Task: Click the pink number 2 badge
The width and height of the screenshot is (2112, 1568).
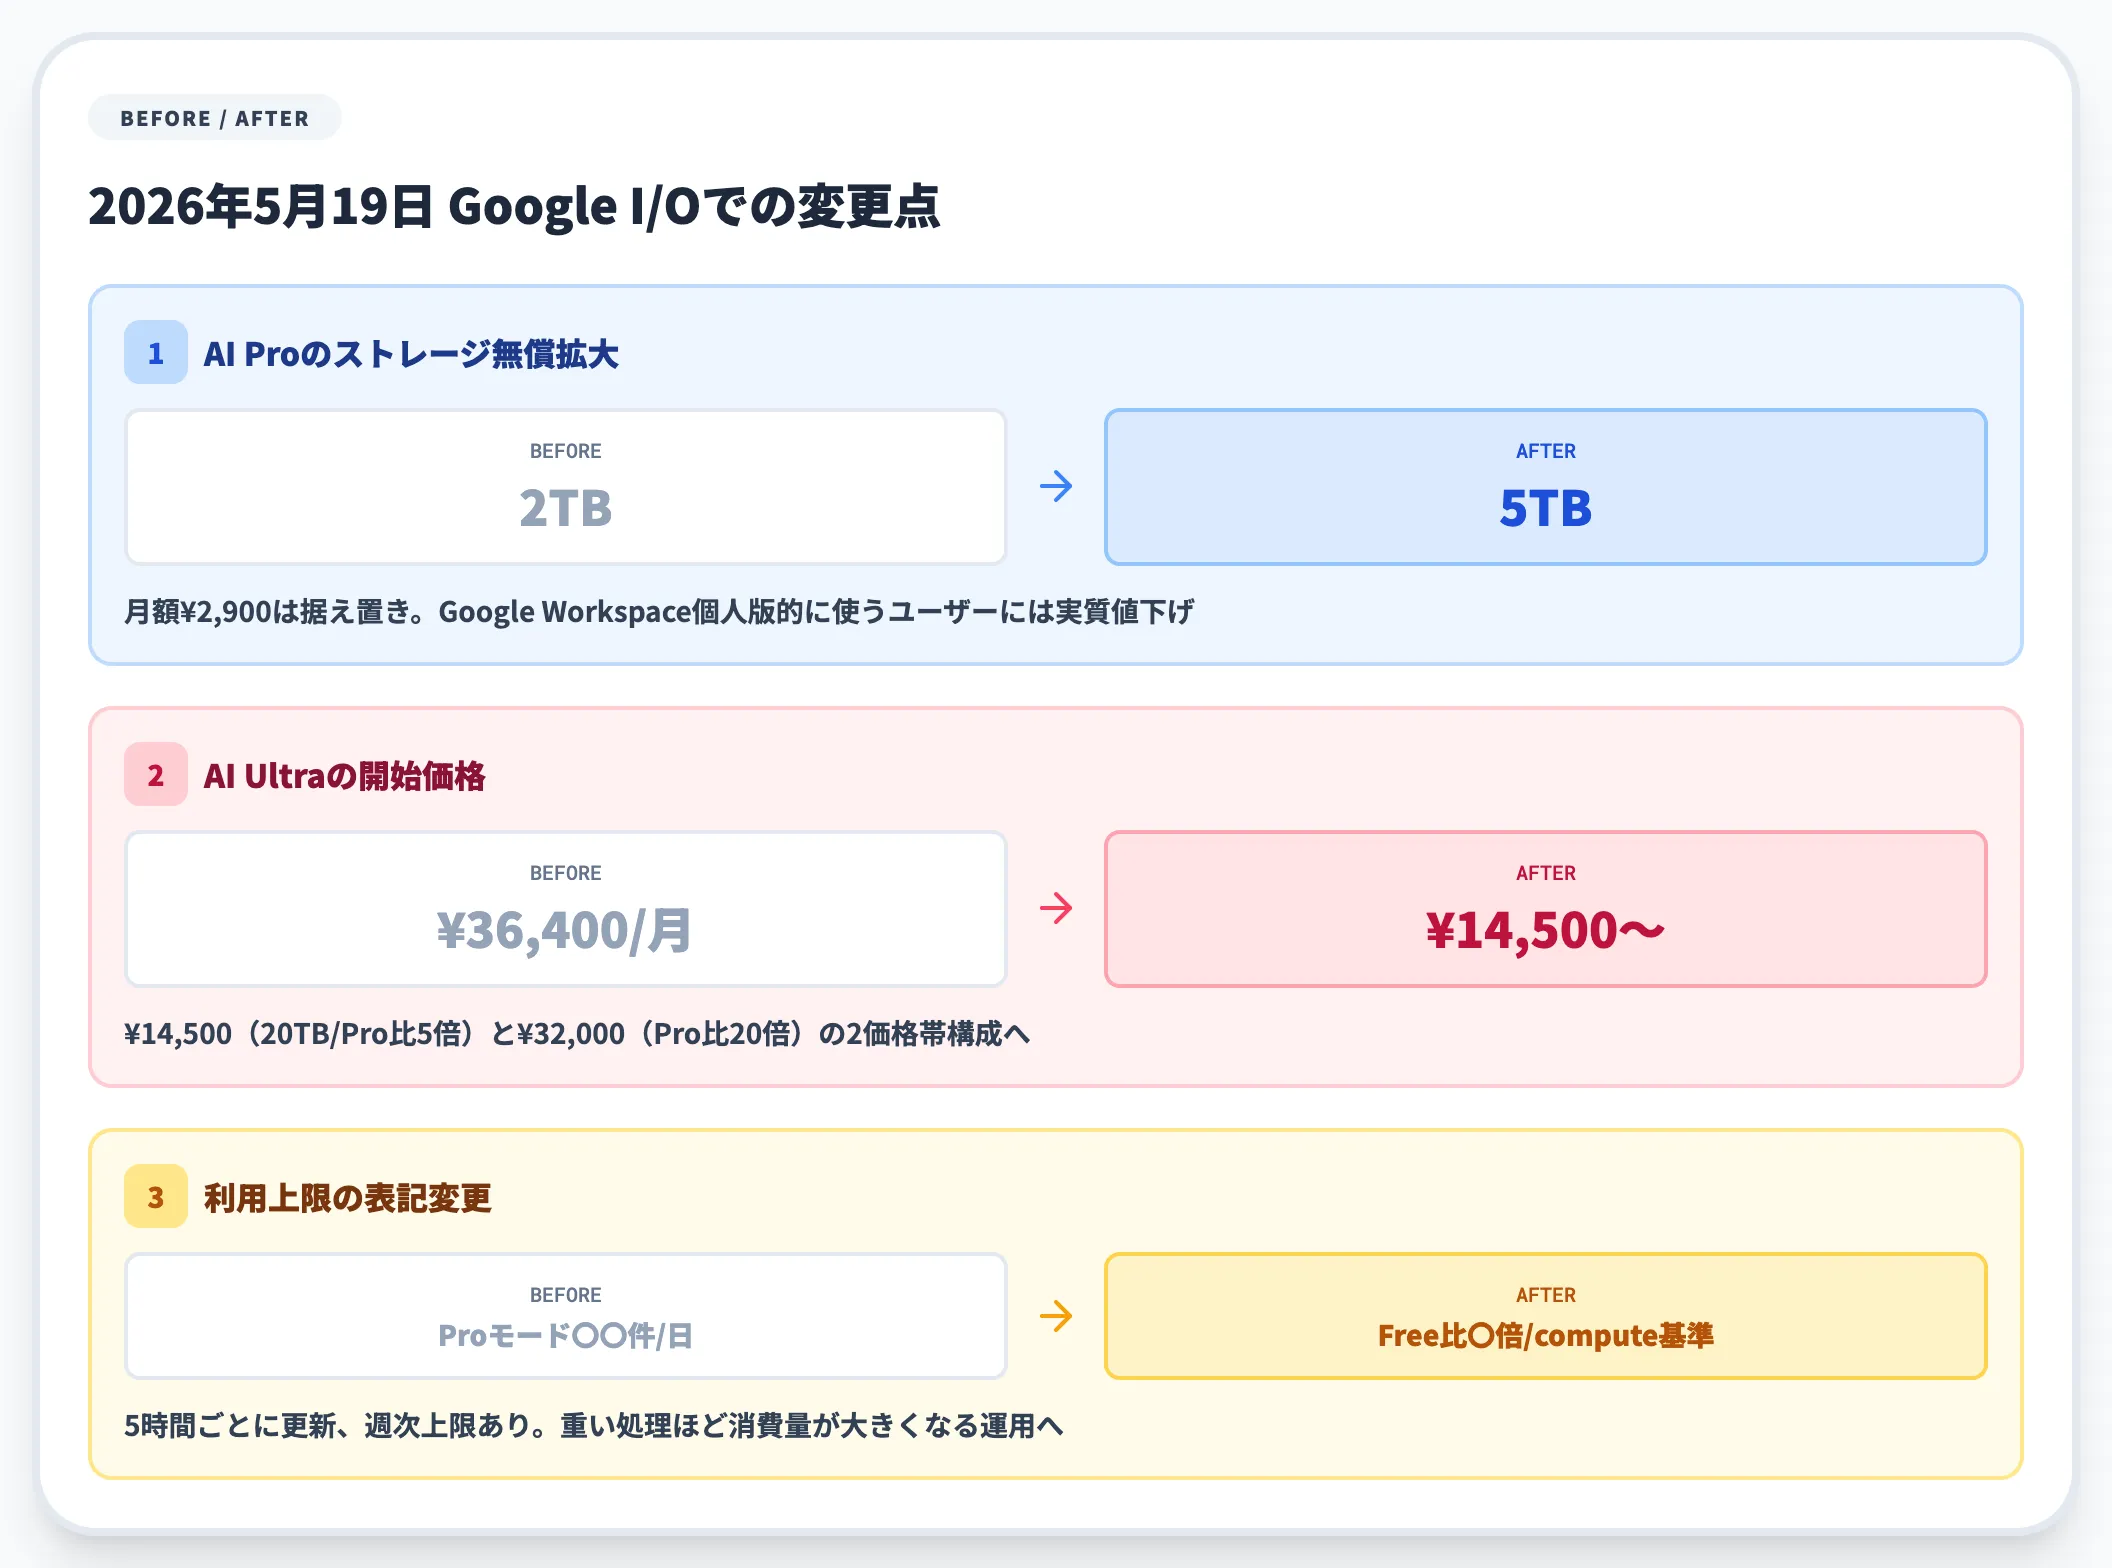Action: [x=156, y=774]
